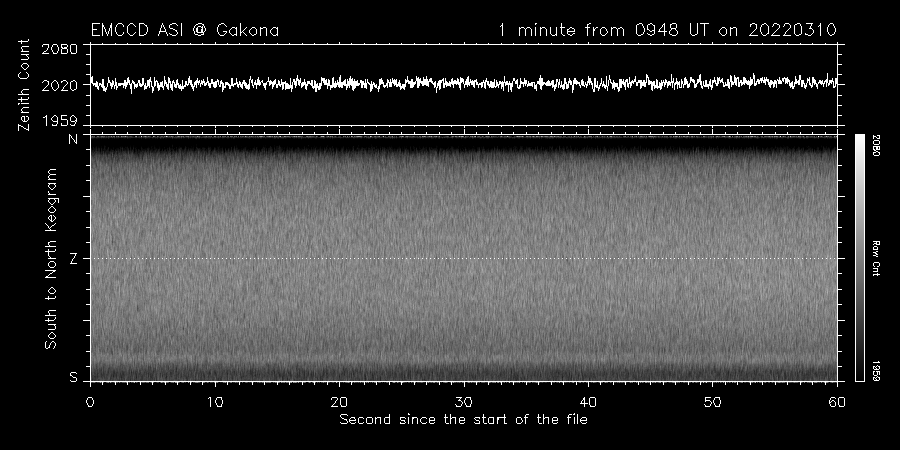Click the 'Zenith Count' axis label
The height and width of the screenshot is (450, 900).
coord(24,85)
